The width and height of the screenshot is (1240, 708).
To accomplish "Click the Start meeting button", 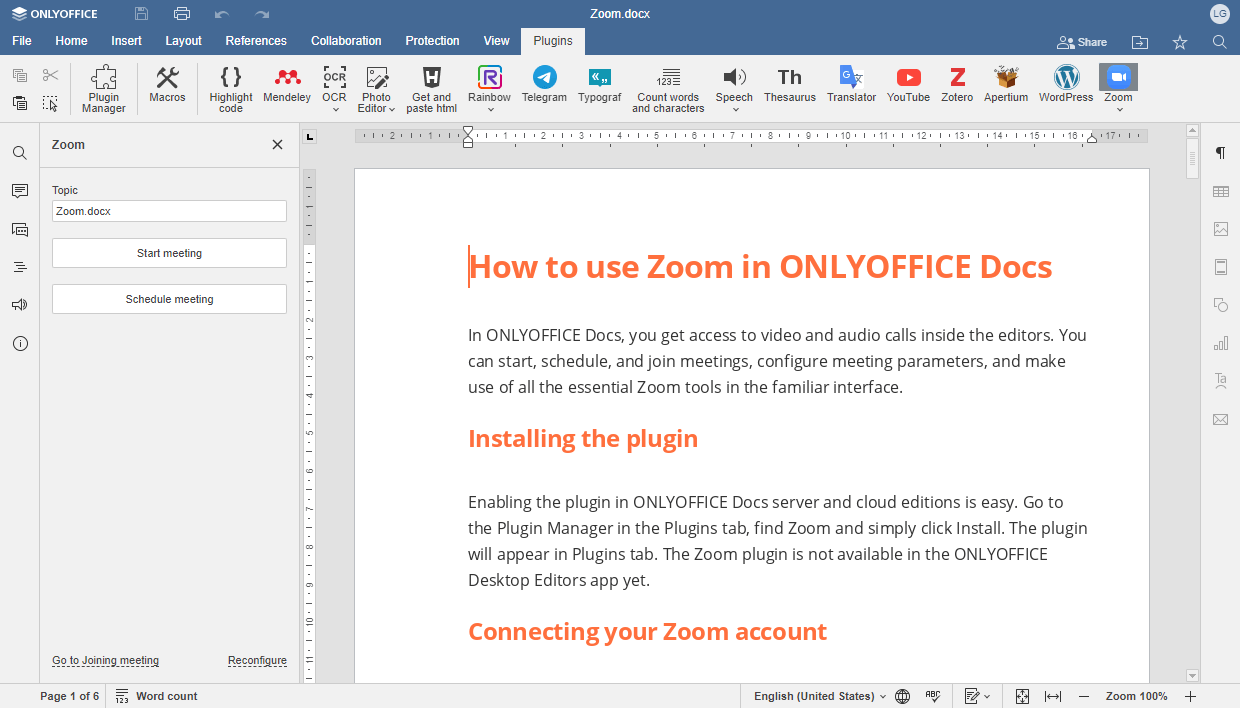I will tap(169, 253).
